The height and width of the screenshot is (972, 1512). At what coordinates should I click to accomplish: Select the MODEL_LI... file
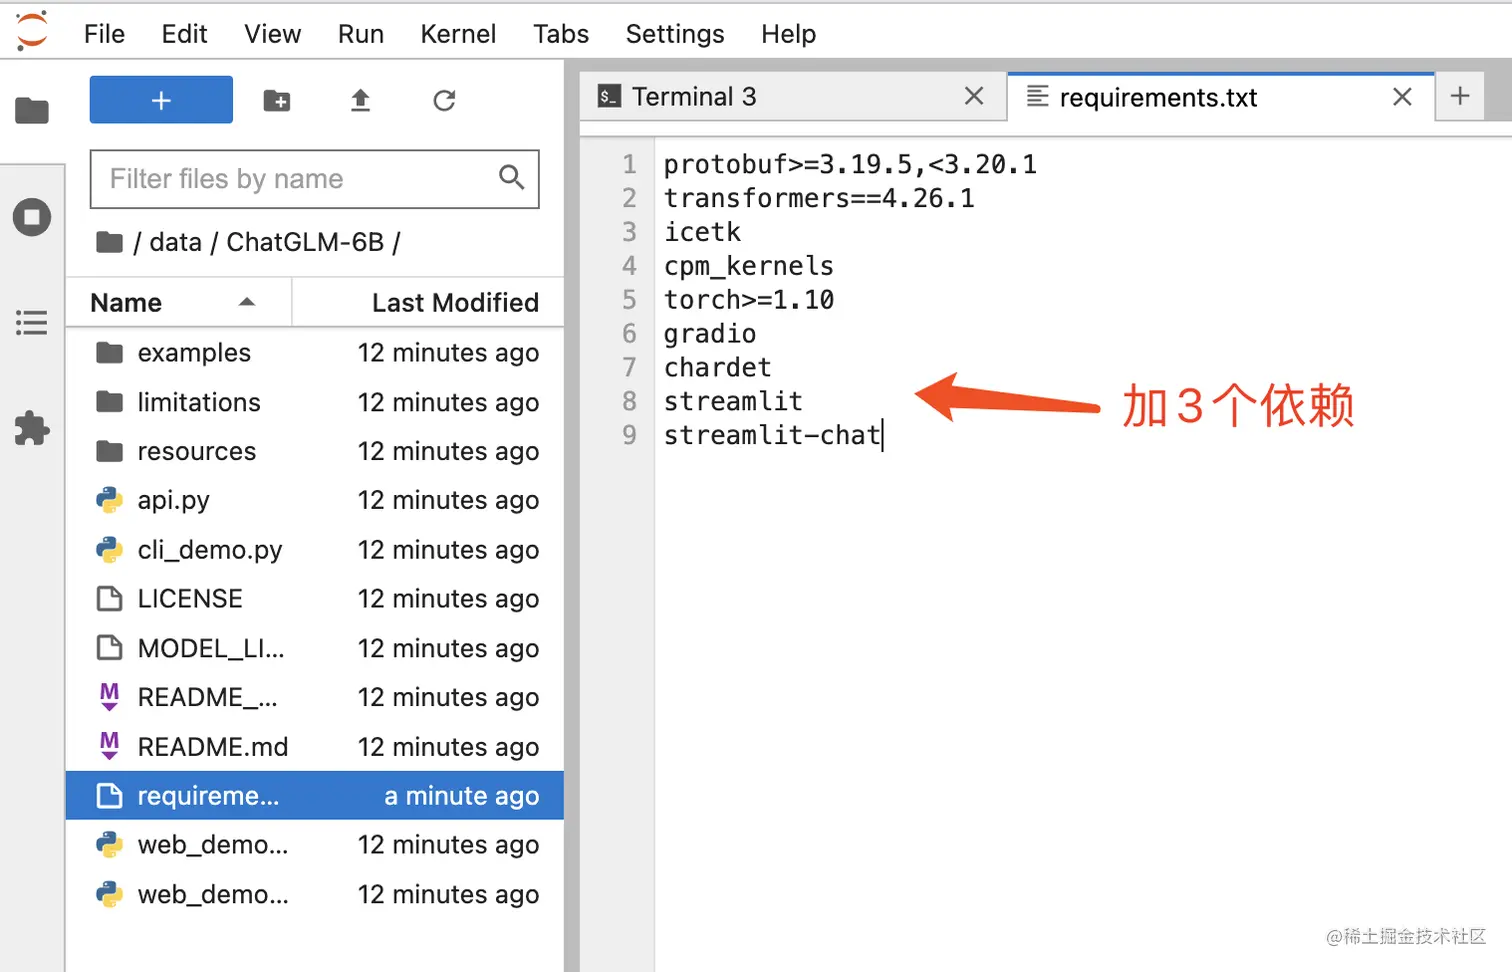click(315, 648)
